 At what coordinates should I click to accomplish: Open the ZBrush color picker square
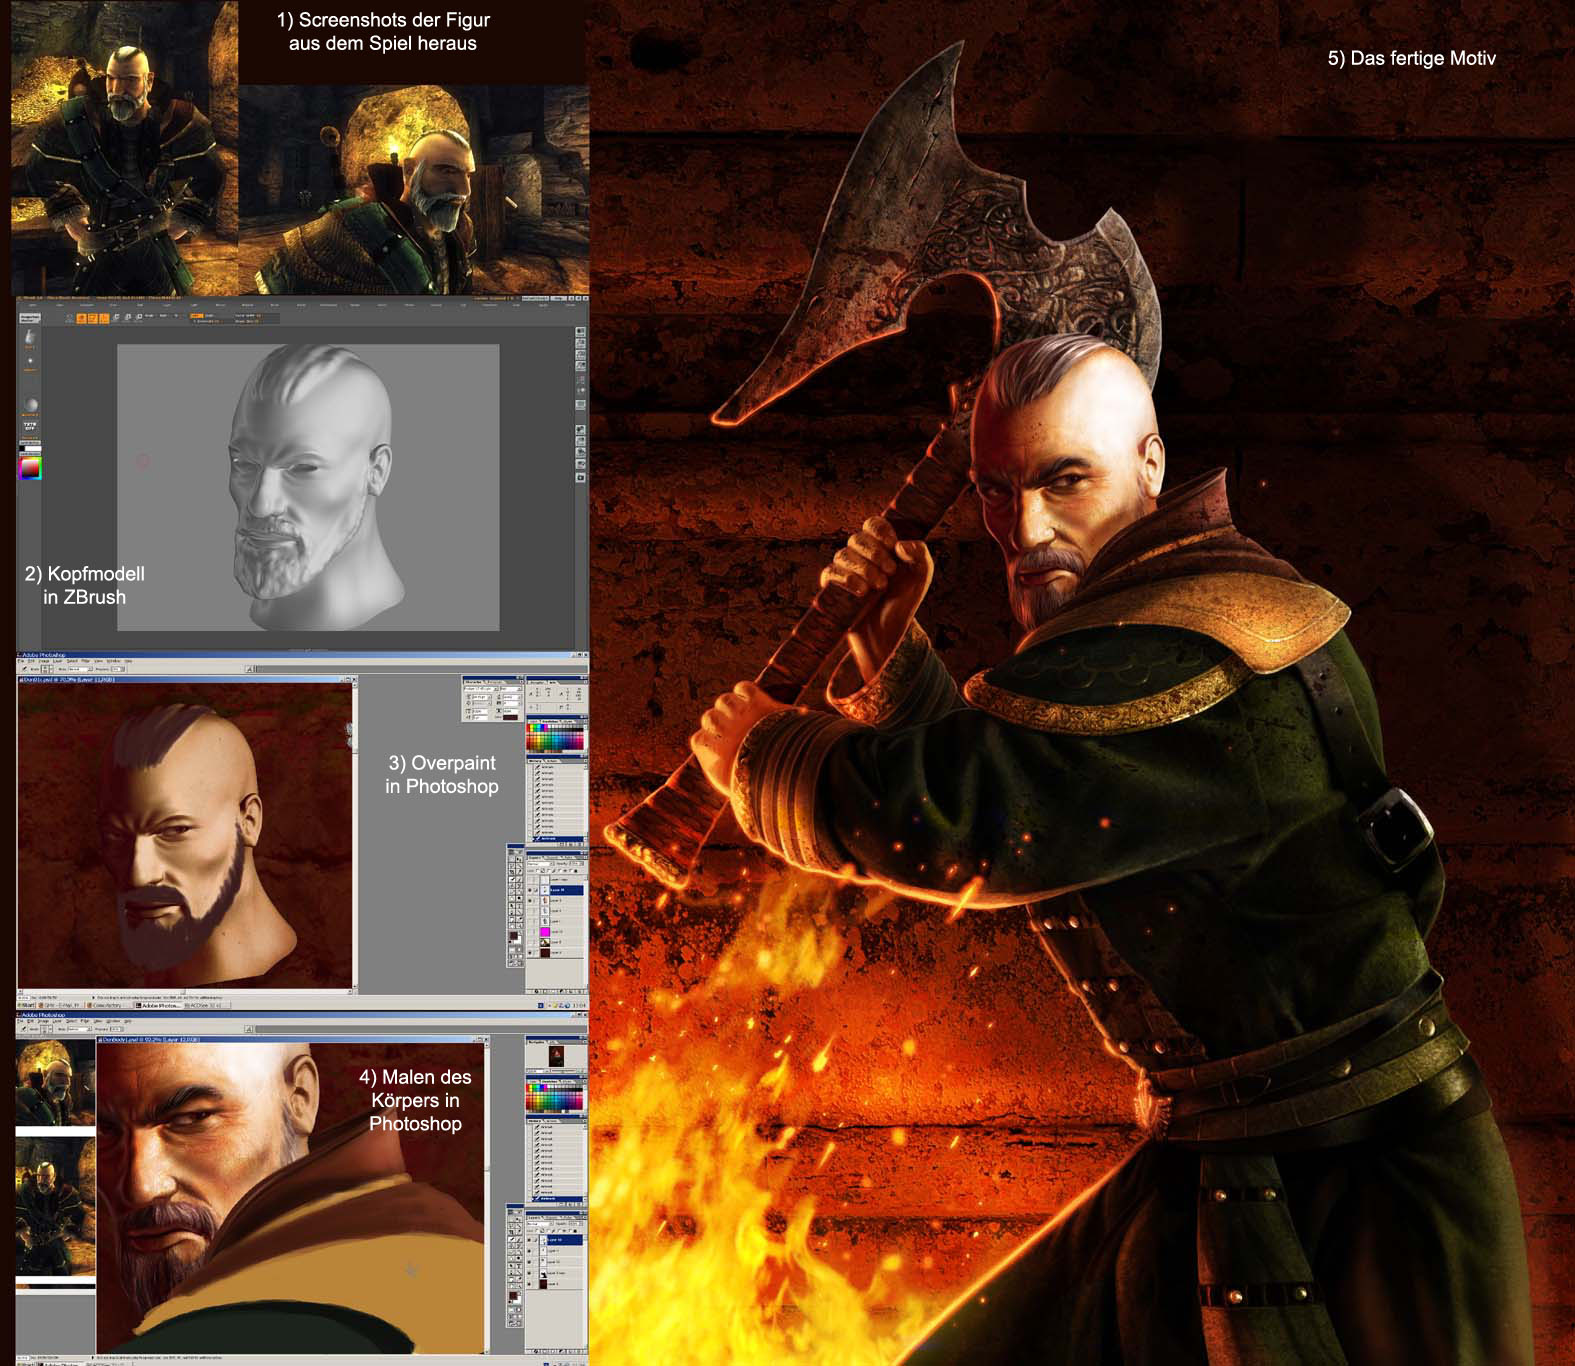[x=30, y=469]
